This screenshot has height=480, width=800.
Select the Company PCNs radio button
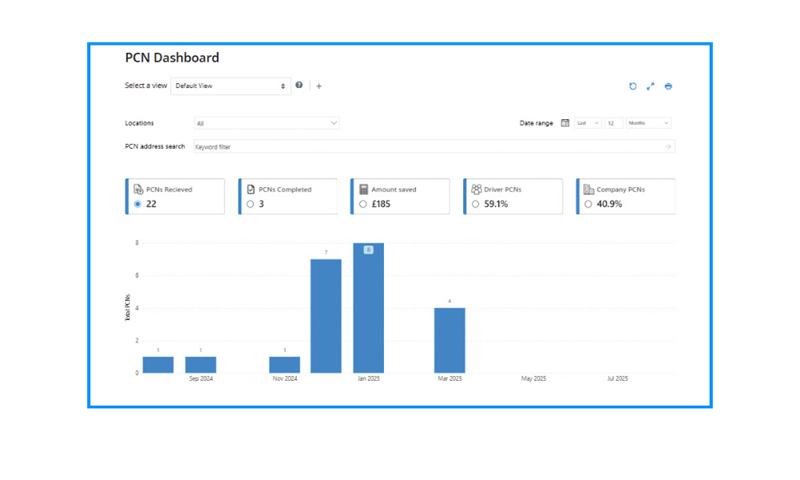tap(588, 204)
